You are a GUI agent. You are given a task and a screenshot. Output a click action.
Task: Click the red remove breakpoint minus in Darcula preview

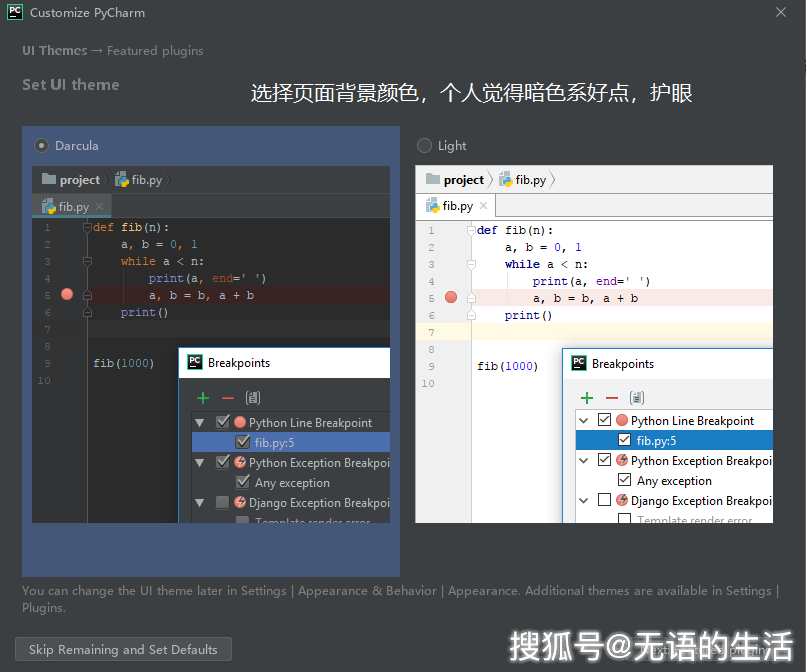[228, 398]
